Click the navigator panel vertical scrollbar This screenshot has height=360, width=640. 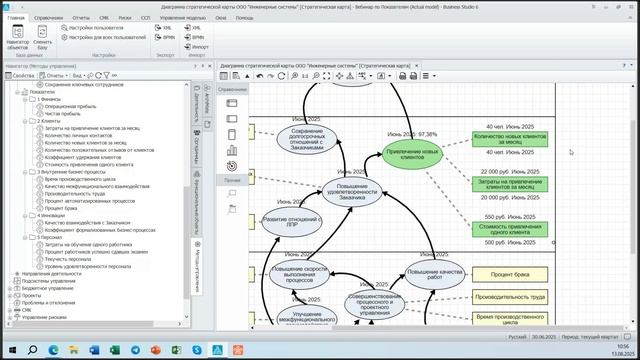187,241
